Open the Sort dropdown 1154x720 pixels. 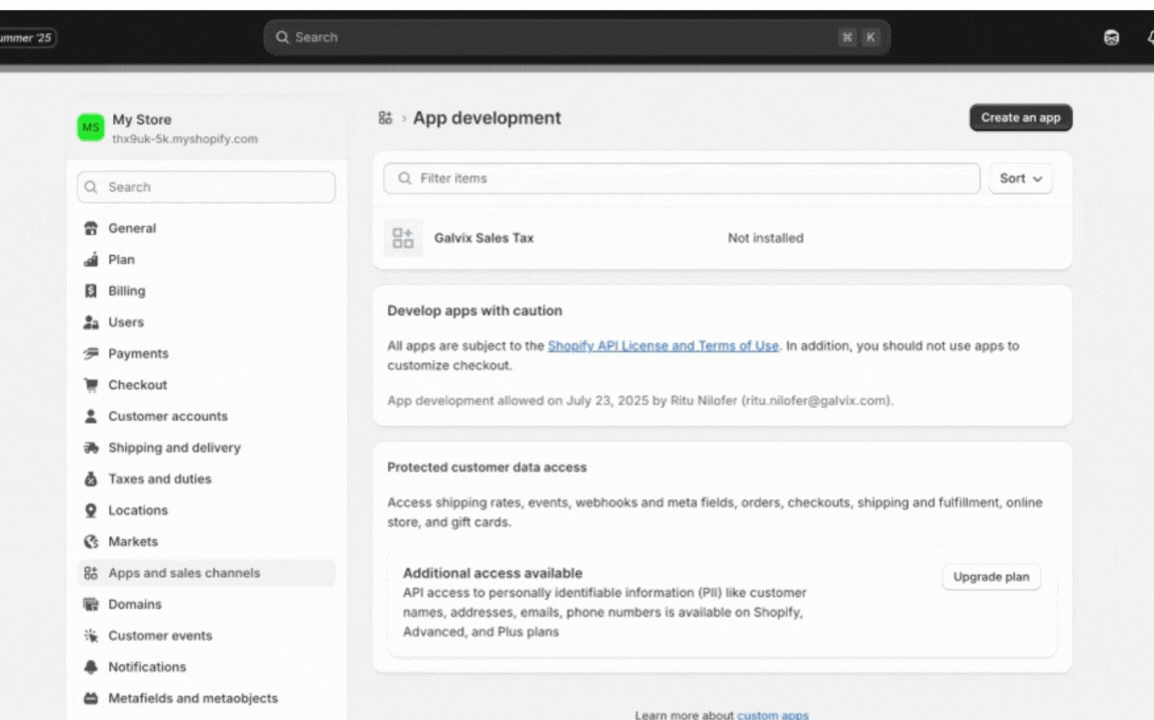click(x=1021, y=178)
